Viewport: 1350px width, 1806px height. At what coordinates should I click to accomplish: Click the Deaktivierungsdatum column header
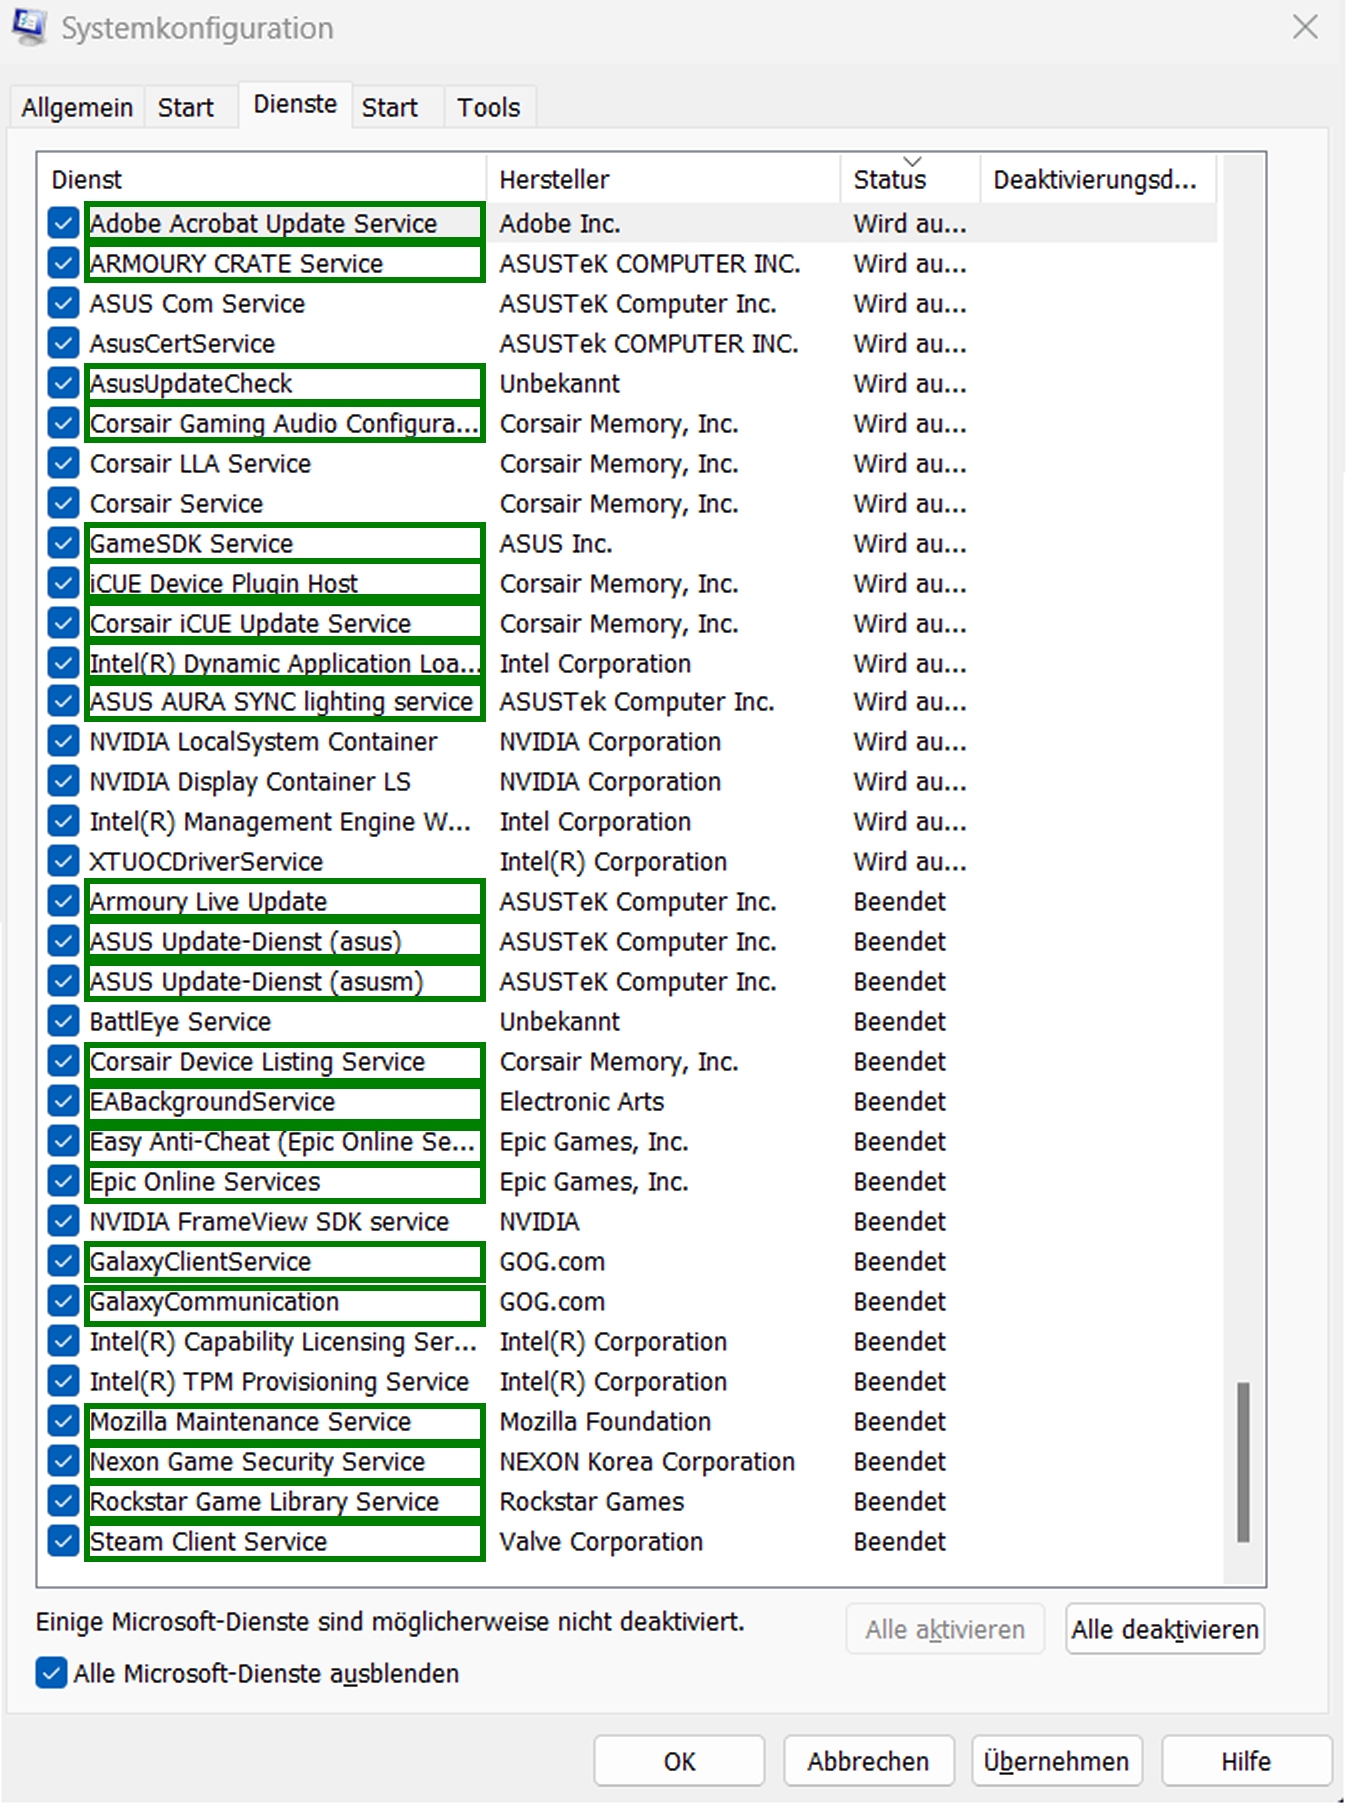coord(1098,179)
